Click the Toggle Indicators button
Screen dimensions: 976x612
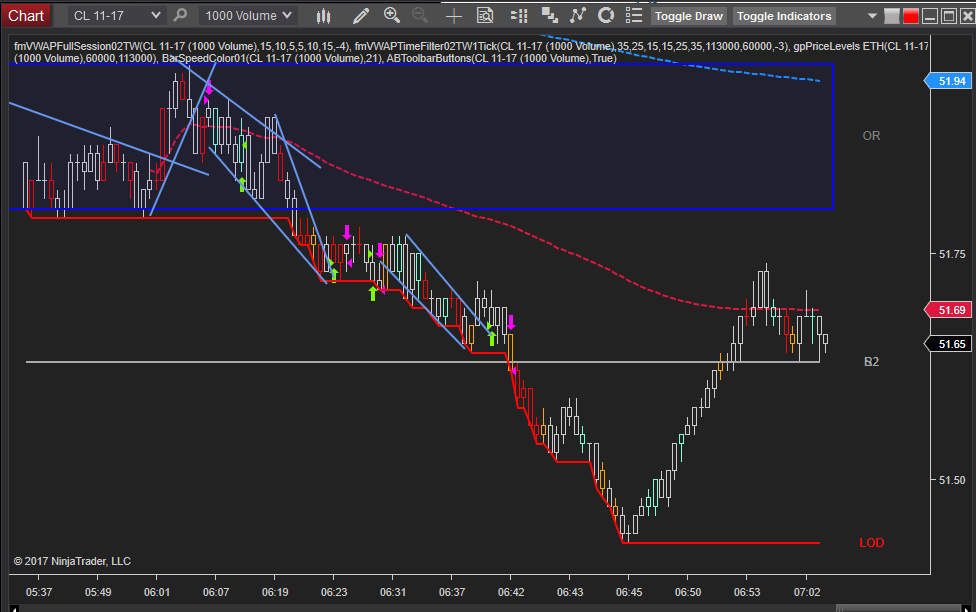tap(784, 16)
